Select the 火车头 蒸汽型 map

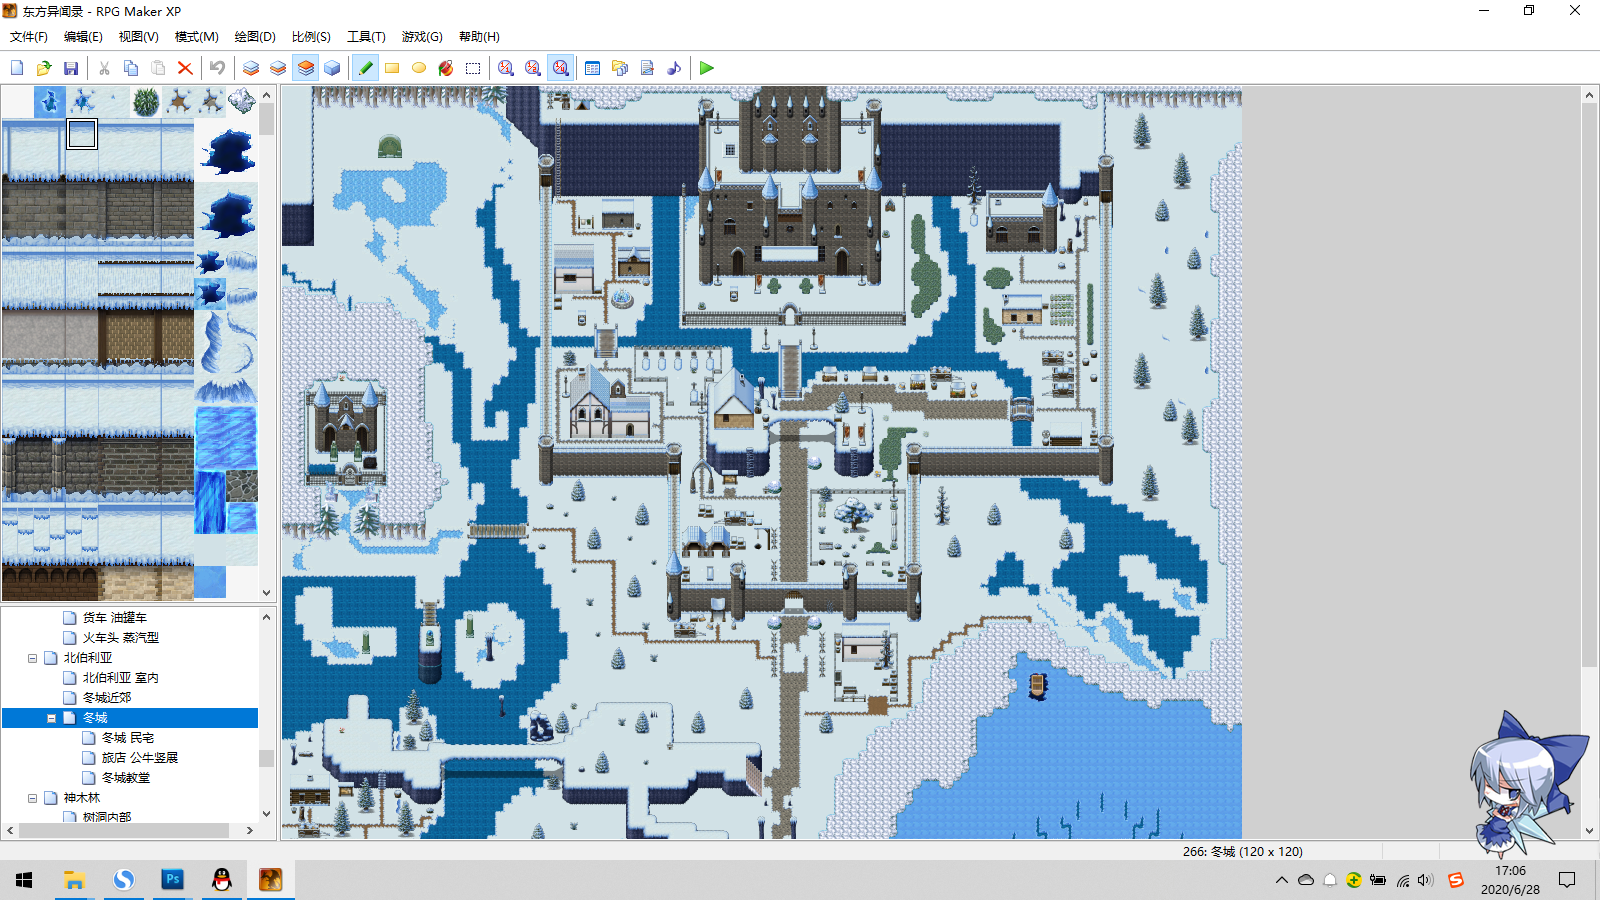point(121,638)
